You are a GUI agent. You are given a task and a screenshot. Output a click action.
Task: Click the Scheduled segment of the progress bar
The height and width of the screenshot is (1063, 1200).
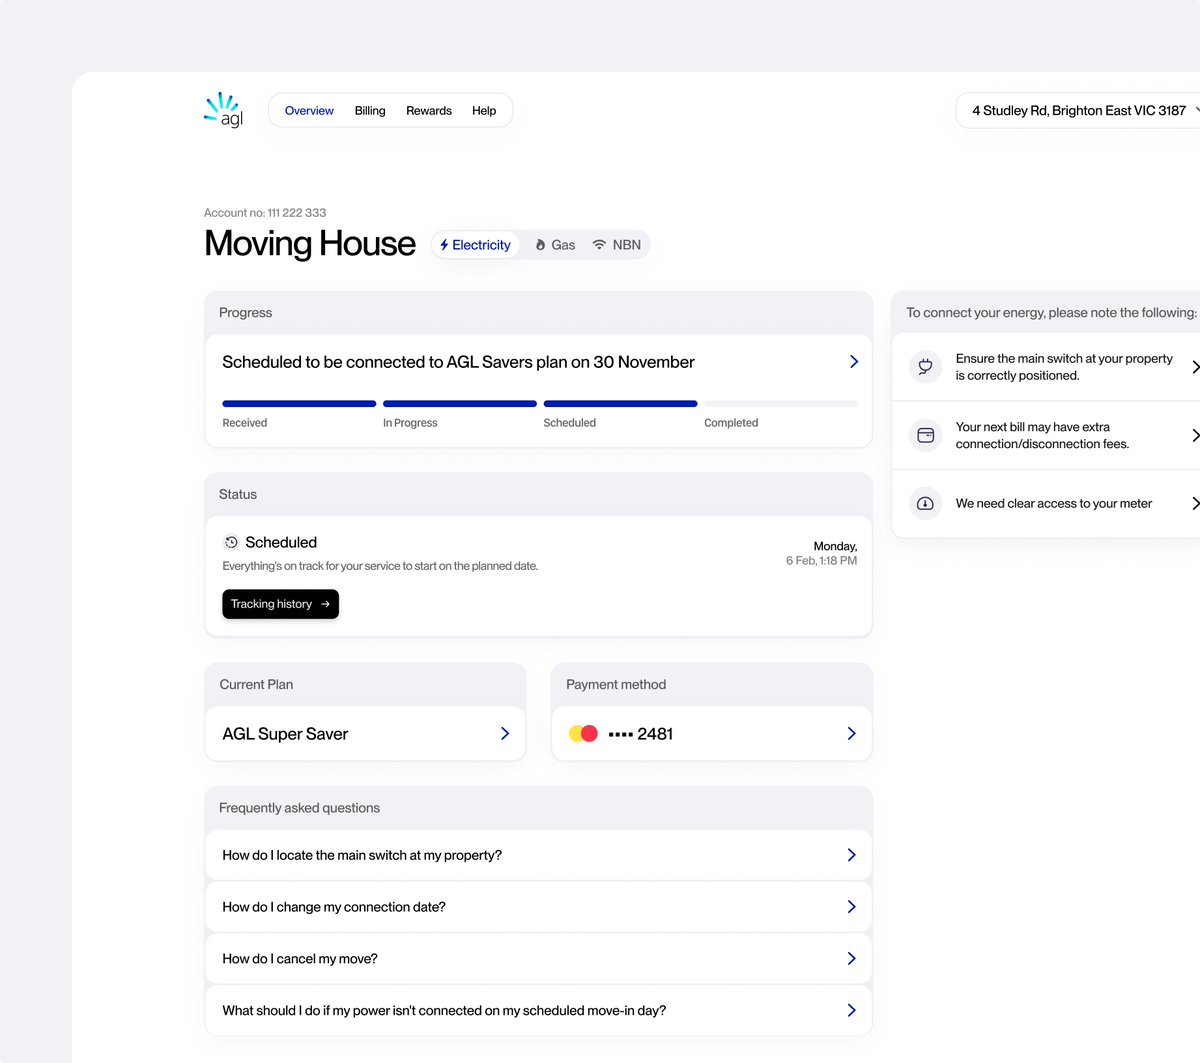[x=620, y=403]
